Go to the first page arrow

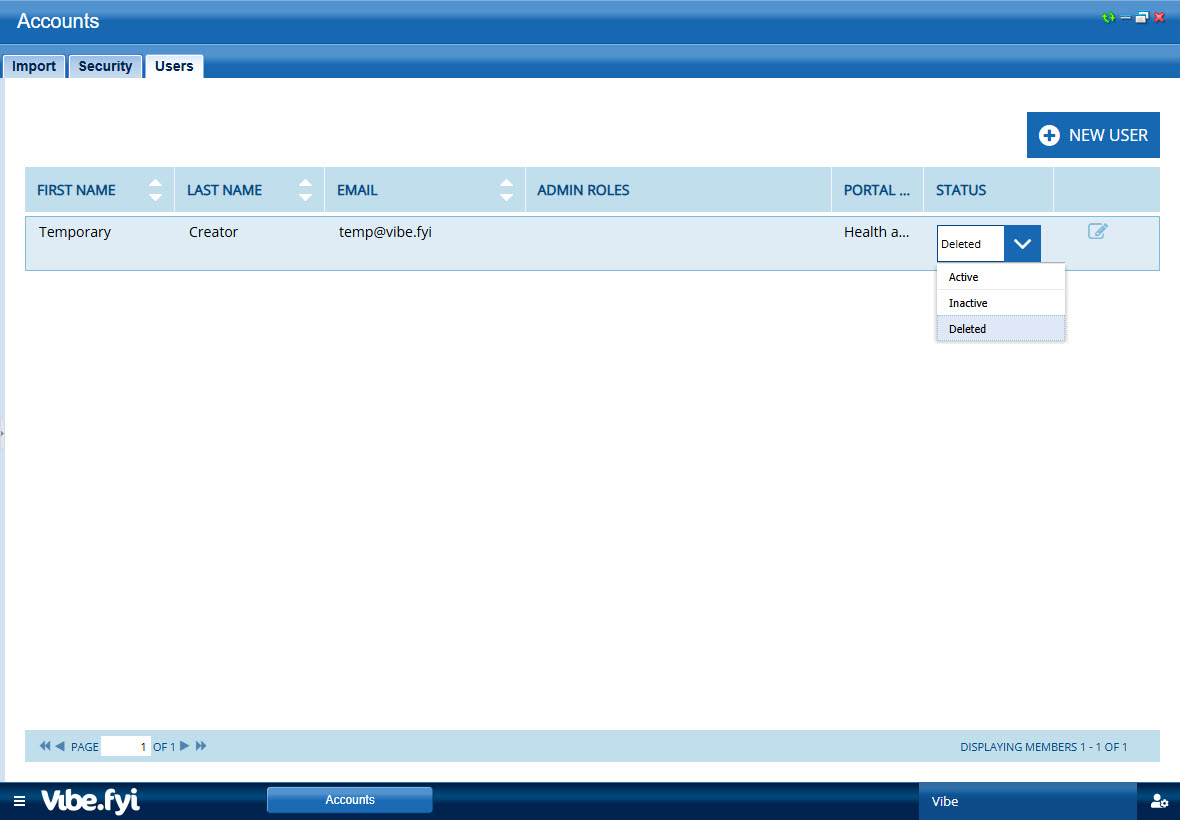tap(44, 746)
